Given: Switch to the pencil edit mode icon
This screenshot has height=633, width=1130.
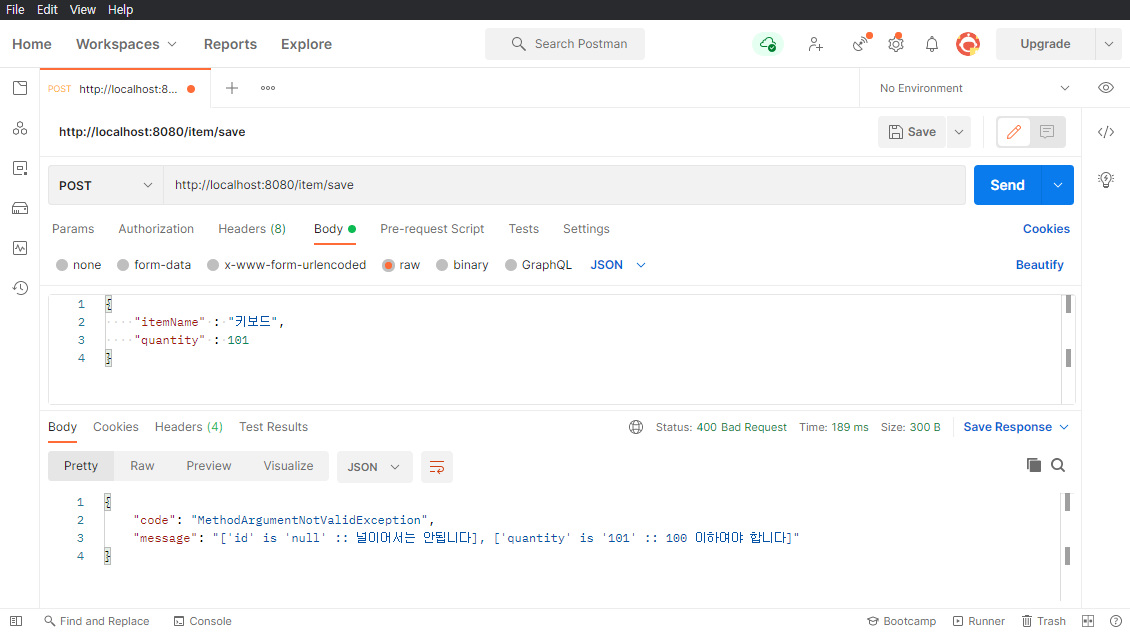Looking at the screenshot, I should click(1013, 132).
